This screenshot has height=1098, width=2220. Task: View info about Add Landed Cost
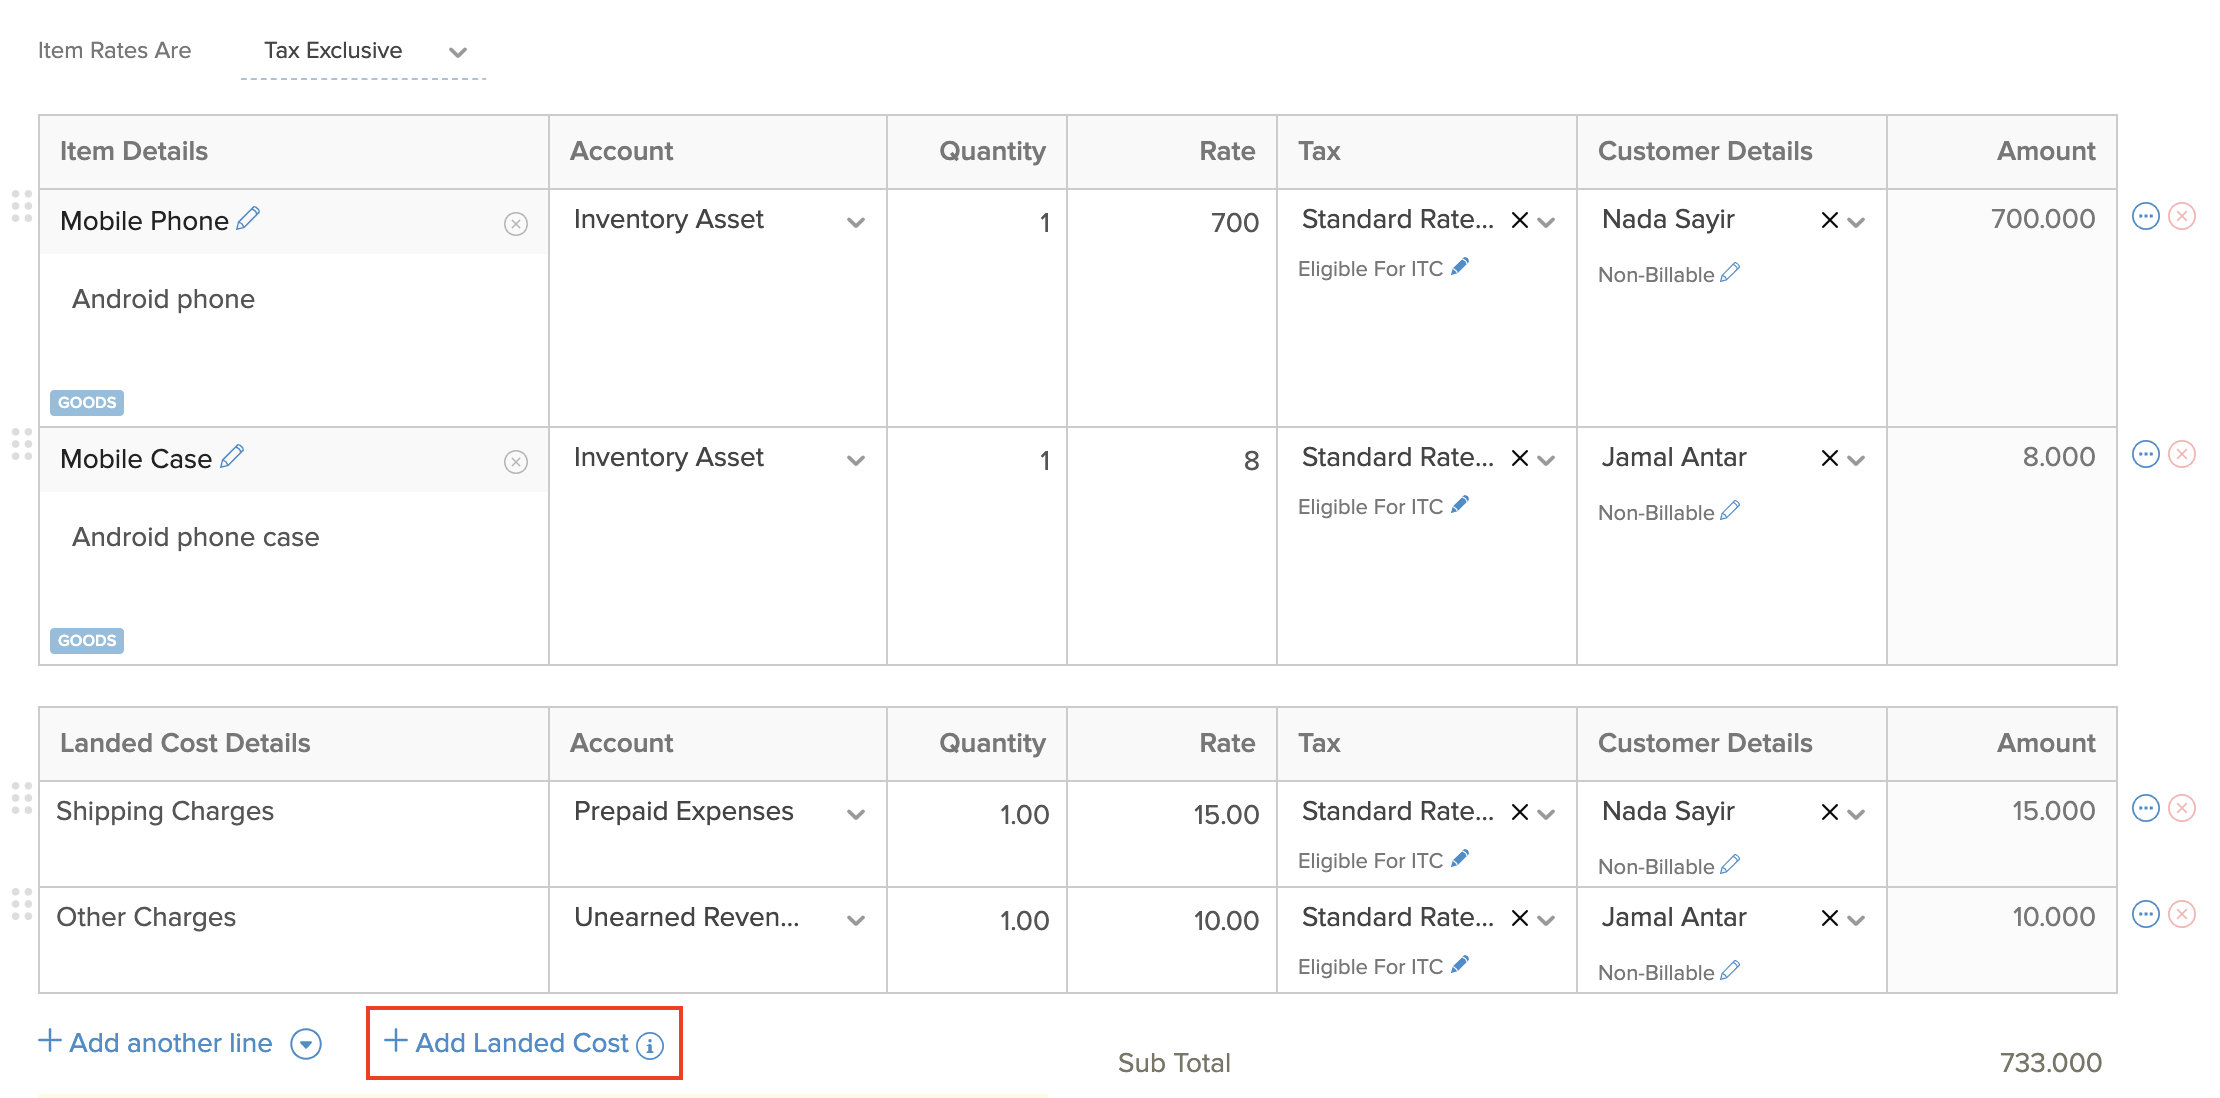click(650, 1043)
